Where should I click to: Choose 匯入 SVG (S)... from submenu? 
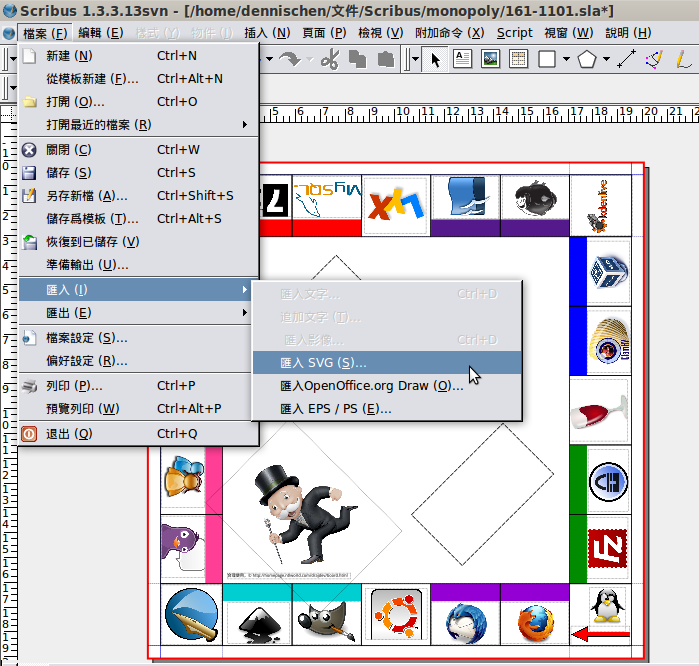point(387,363)
